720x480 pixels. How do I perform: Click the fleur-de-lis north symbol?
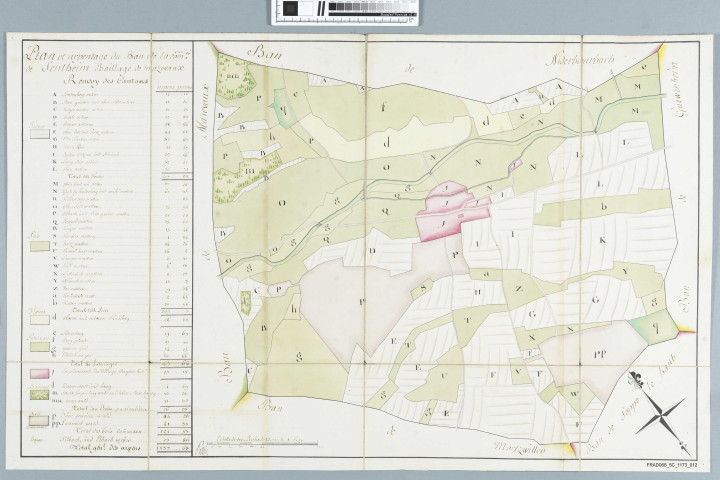tap(635, 380)
